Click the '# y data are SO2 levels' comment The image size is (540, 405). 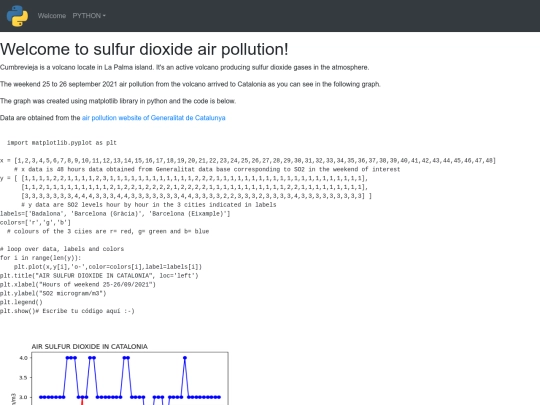(148, 205)
